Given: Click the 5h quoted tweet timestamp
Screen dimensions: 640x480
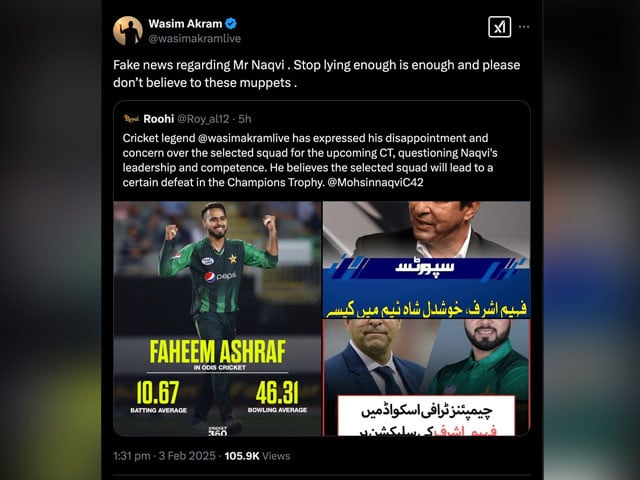Looking at the screenshot, I should 245,119.
